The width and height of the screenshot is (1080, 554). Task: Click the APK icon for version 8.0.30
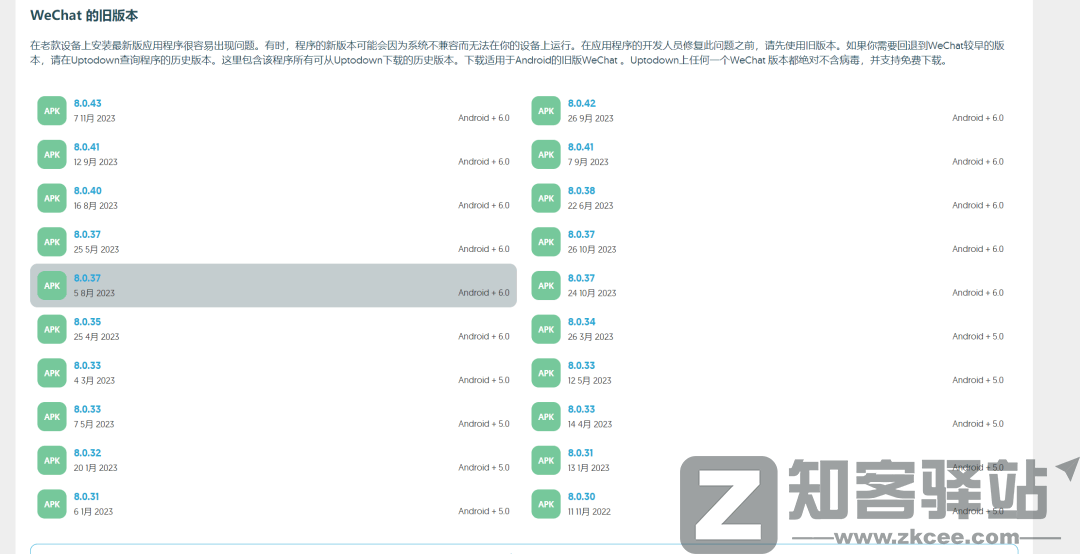[545, 504]
